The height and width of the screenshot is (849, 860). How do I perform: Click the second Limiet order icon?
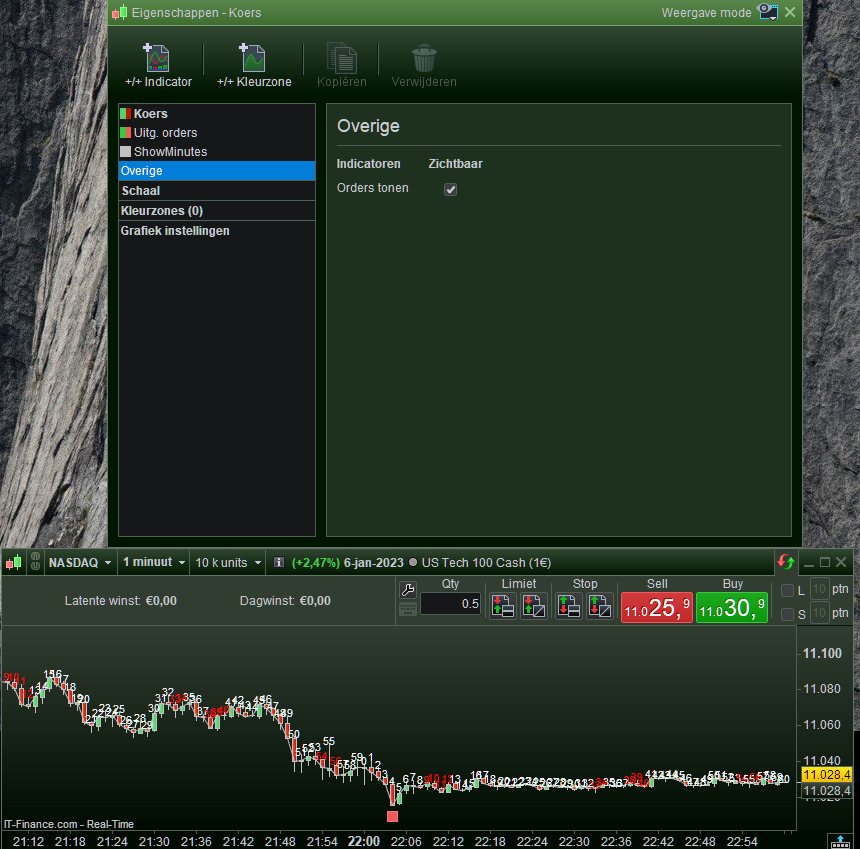534,607
